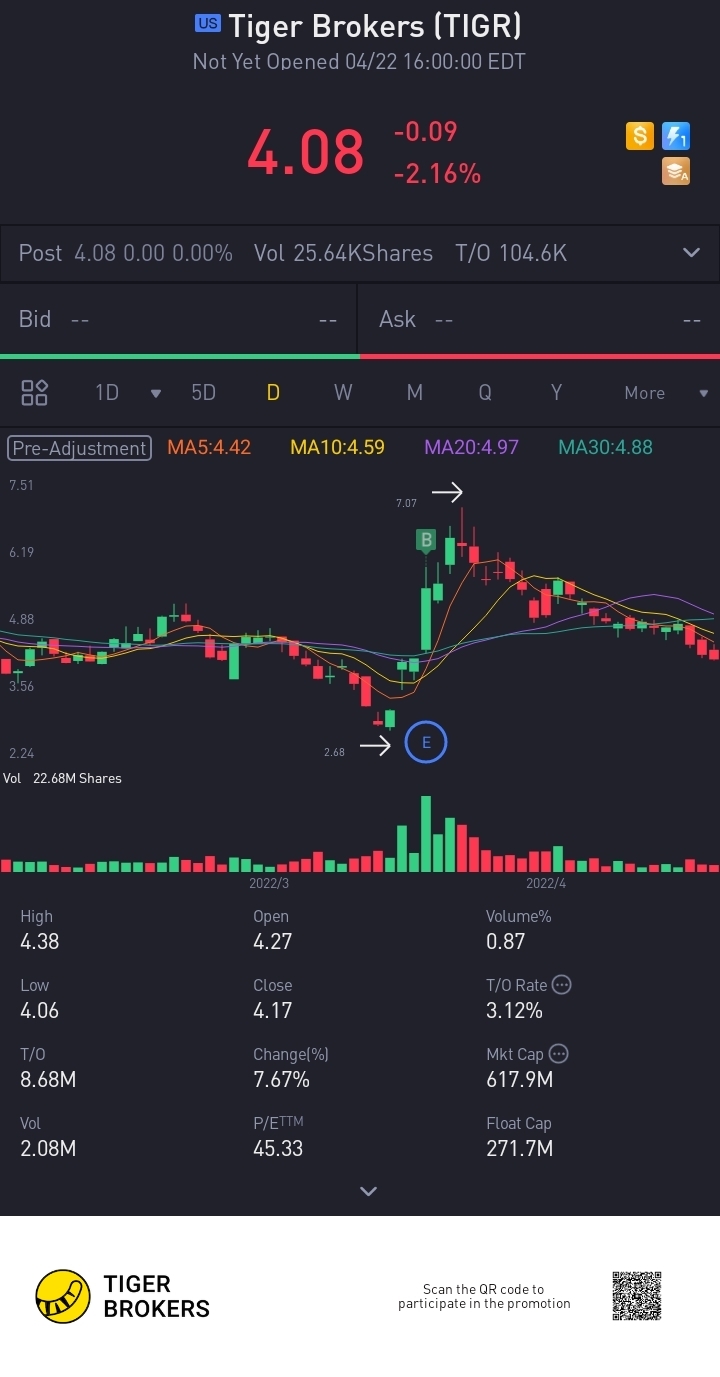Switch to the 5D chart tab

[203, 393]
